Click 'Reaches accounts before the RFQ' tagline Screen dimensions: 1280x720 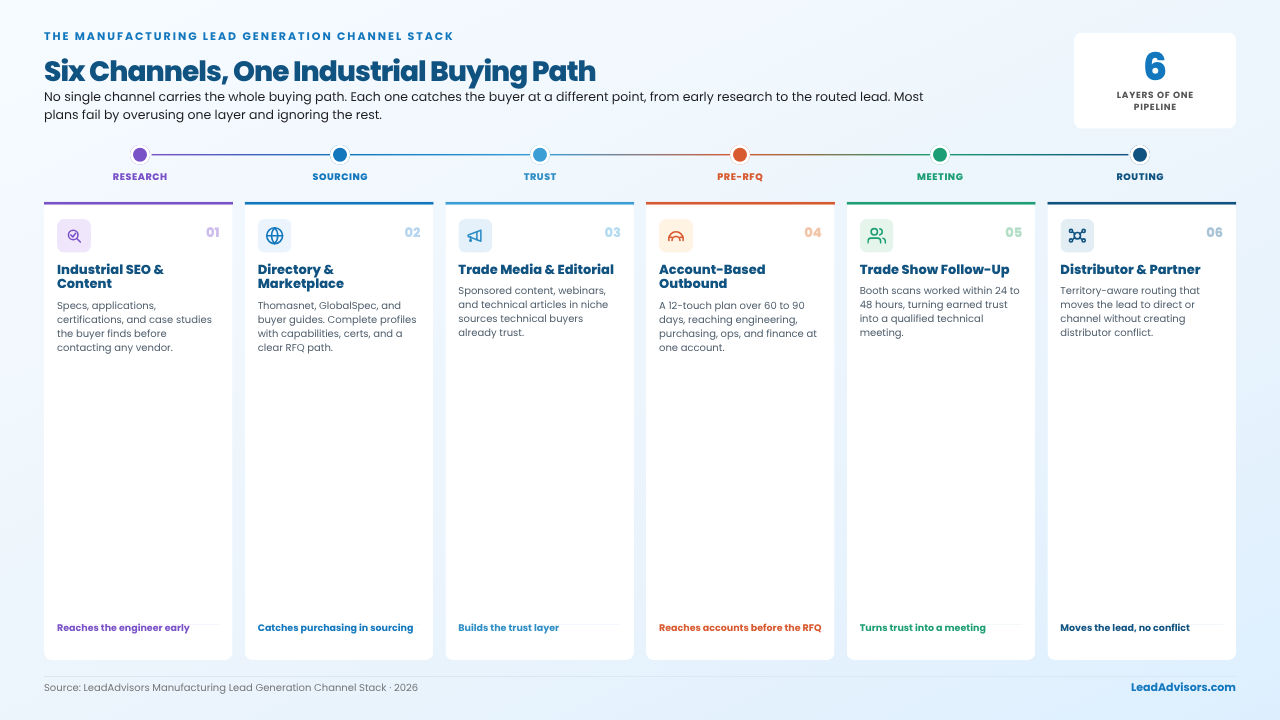(740, 628)
